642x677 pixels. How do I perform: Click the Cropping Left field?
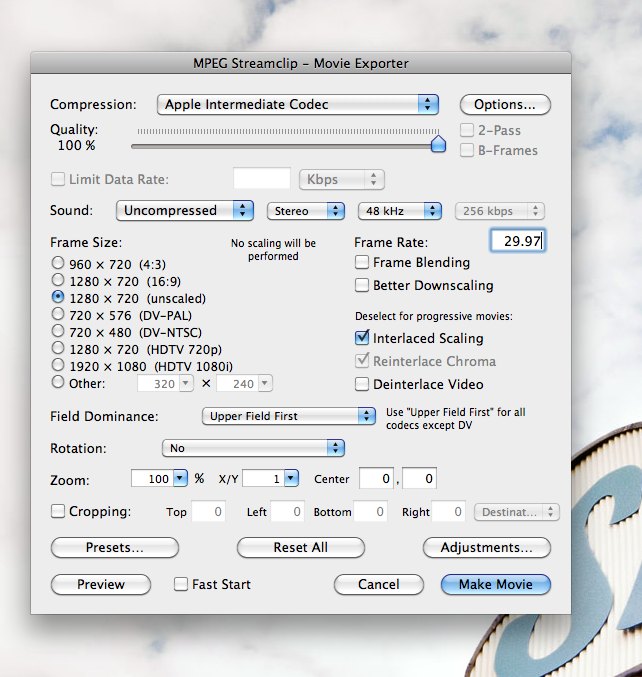pyautogui.click(x=288, y=512)
